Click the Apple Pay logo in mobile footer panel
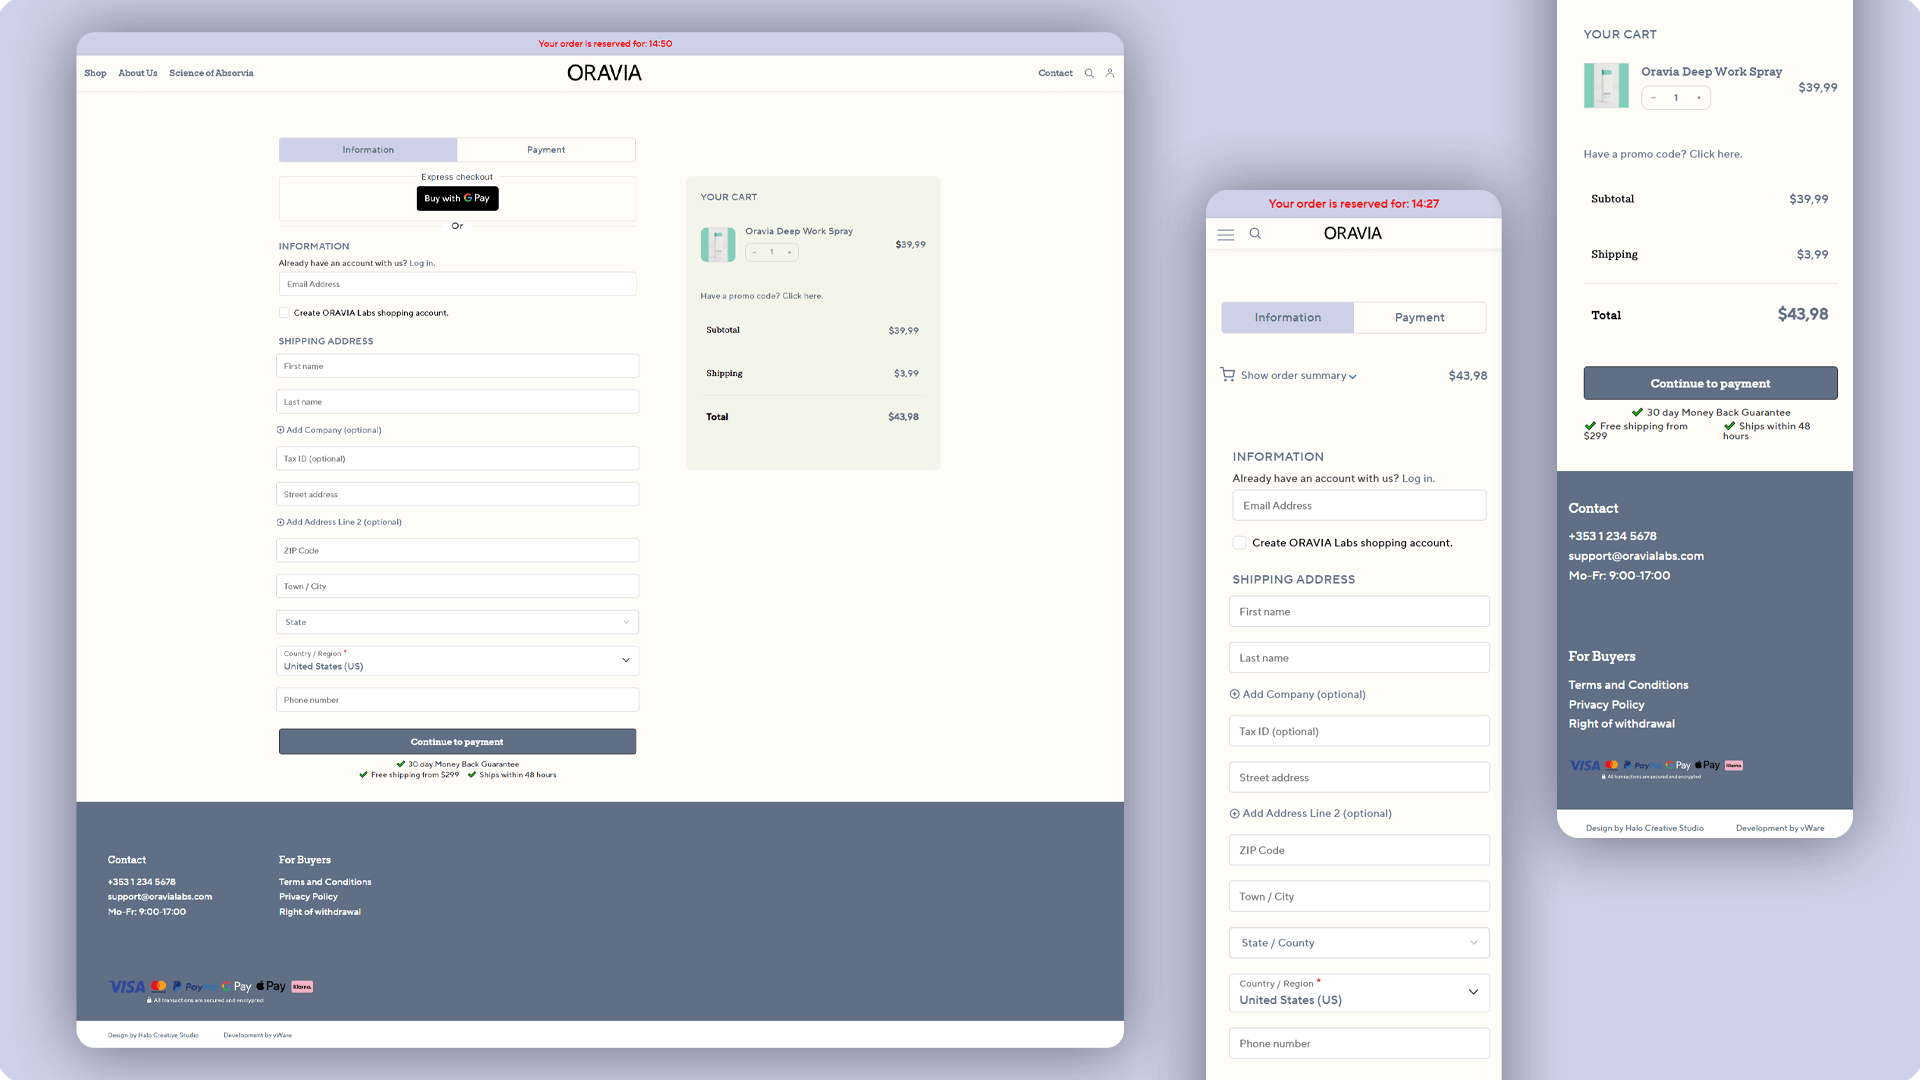The image size is (1920, 1080). tap(1707, 765)
